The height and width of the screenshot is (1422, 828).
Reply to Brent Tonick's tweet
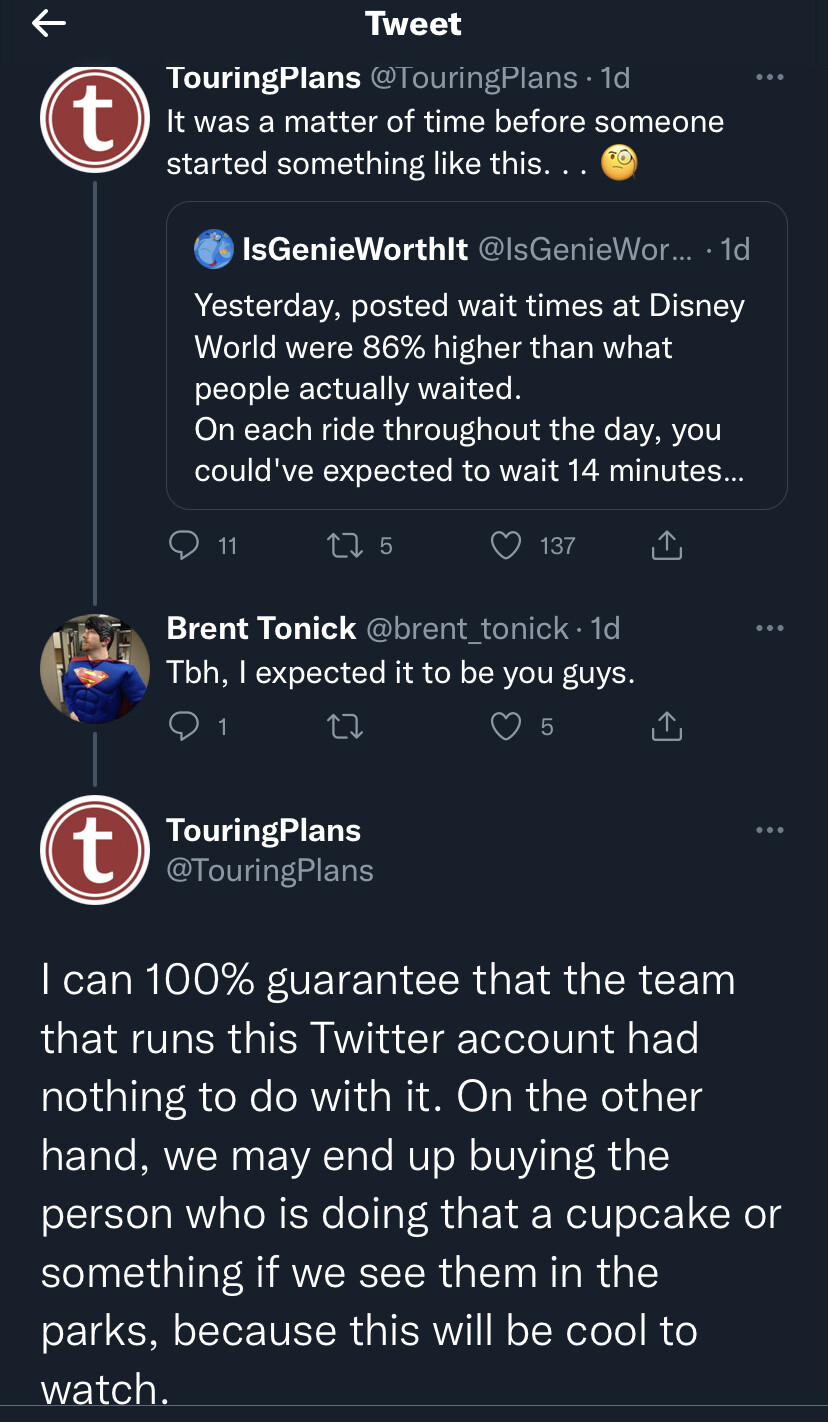[x=184, y=727]
